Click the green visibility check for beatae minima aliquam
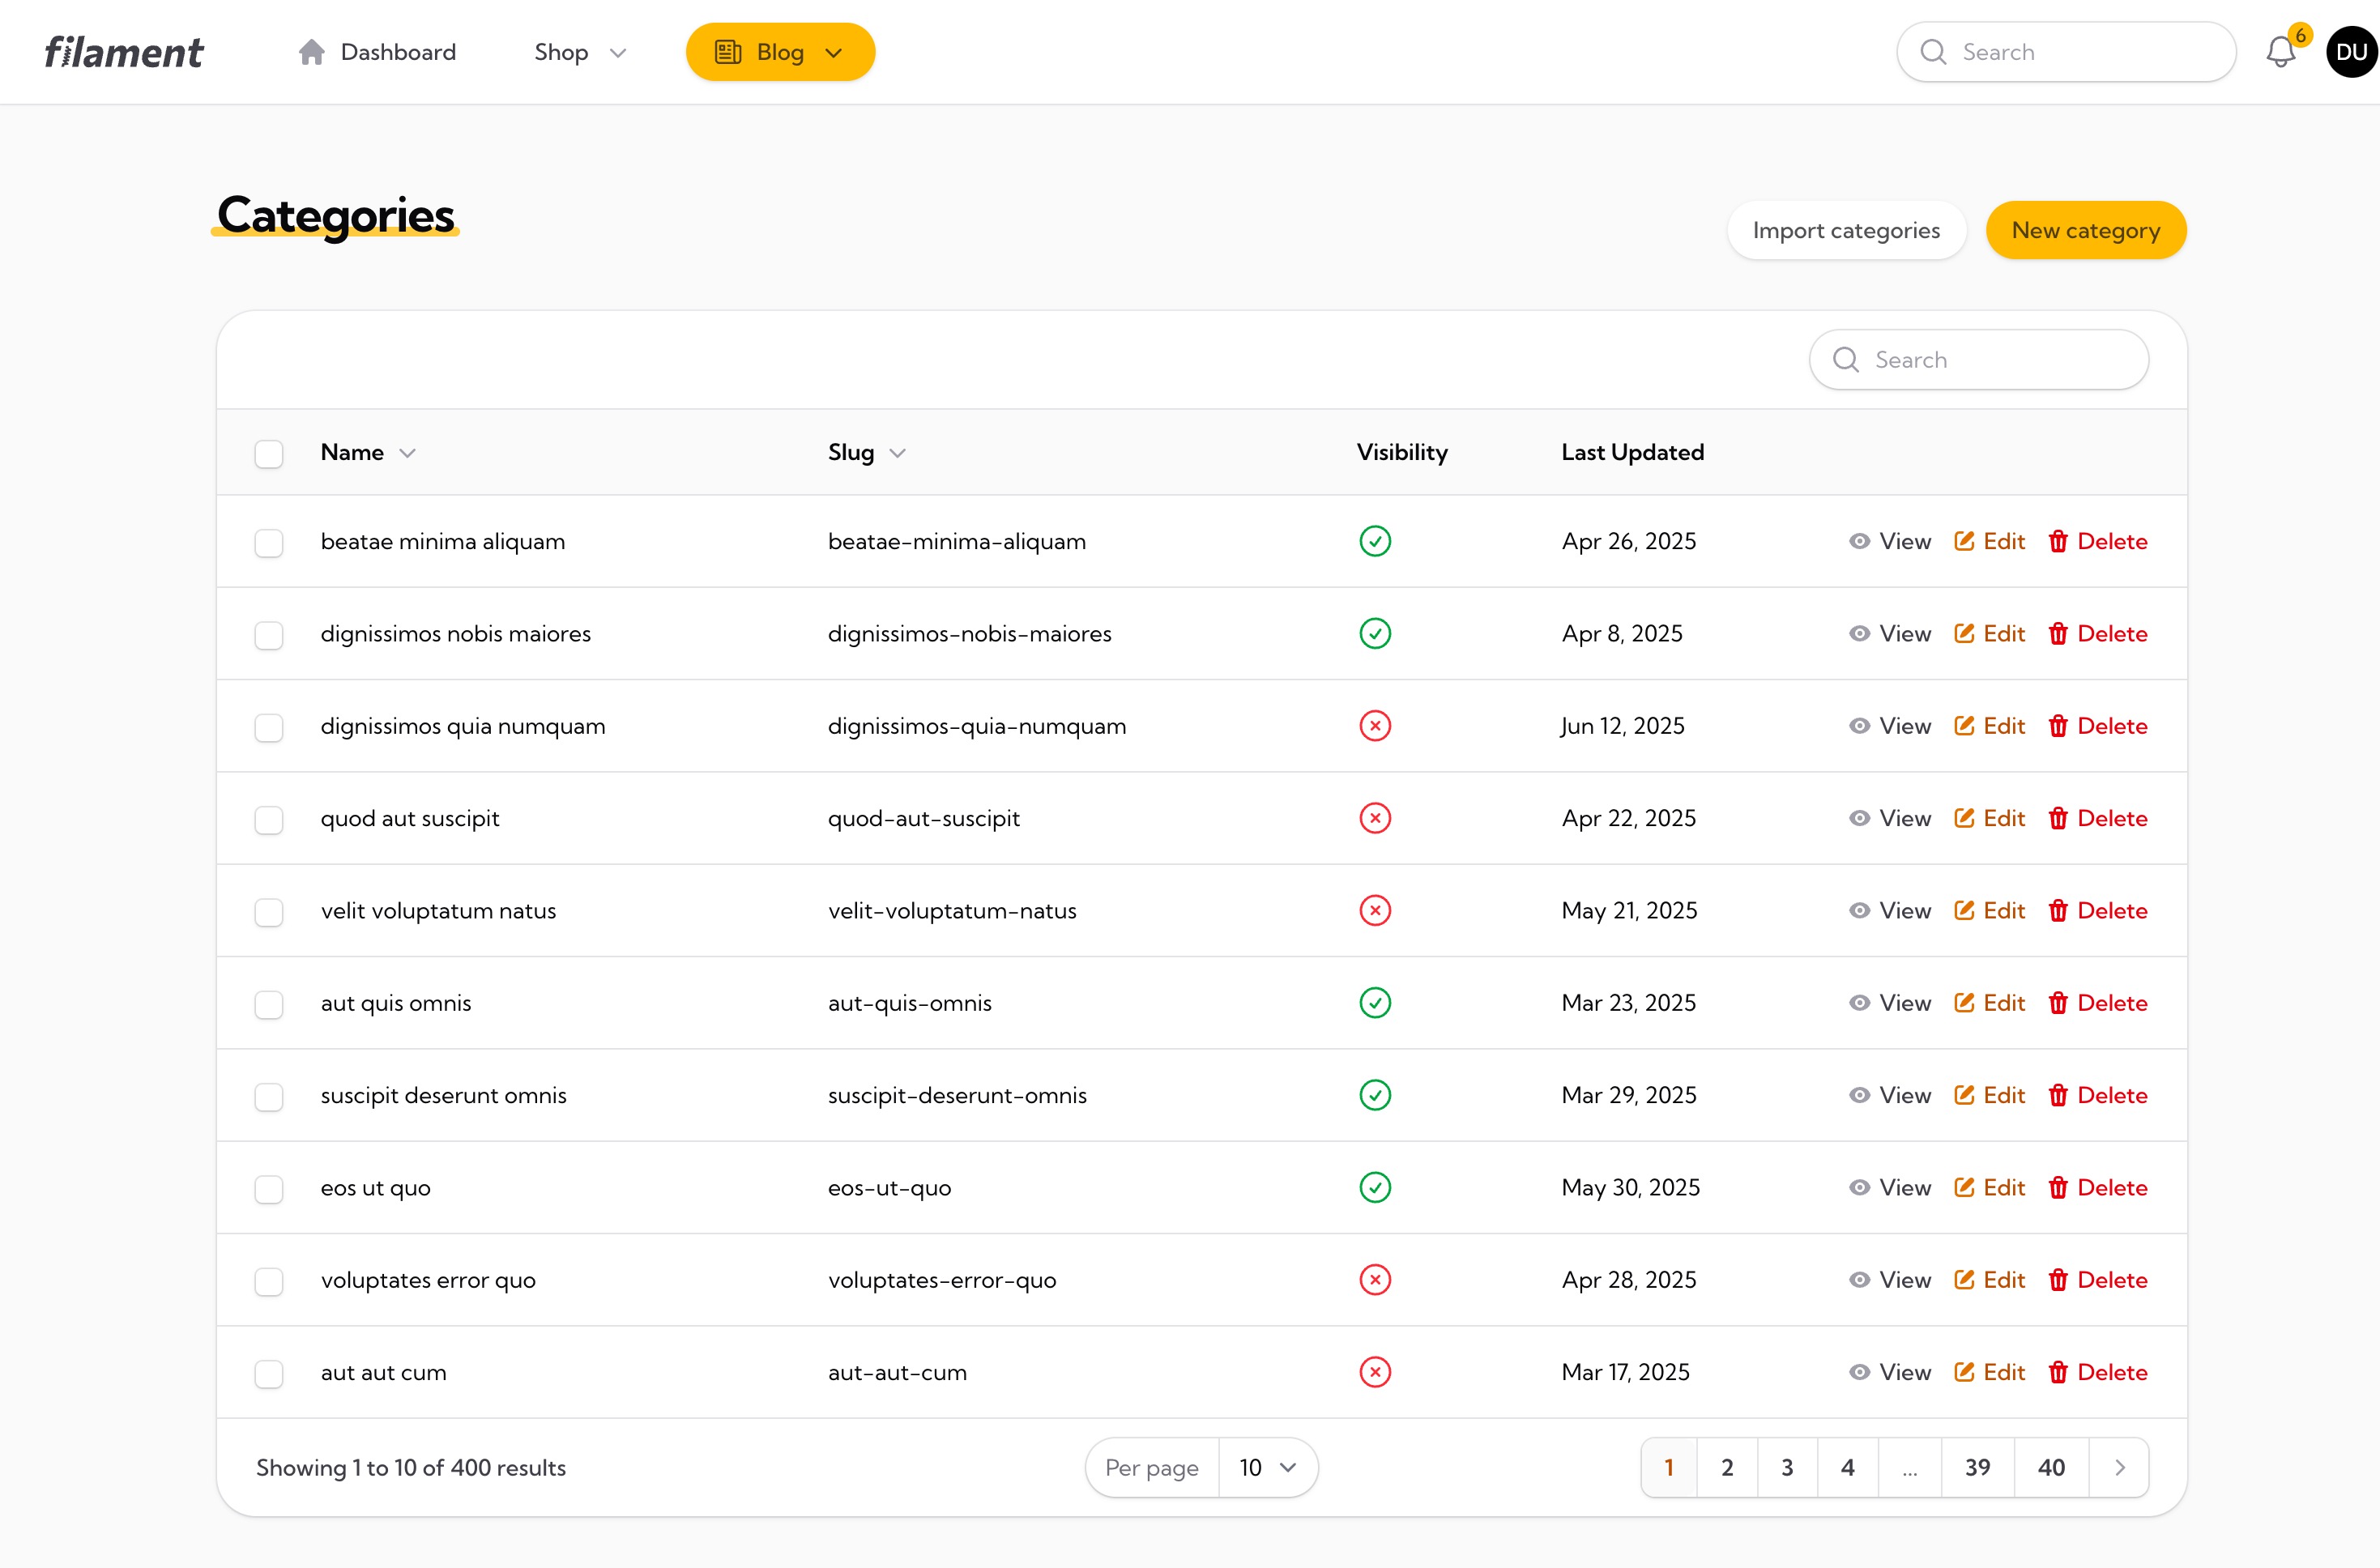 1375,541
